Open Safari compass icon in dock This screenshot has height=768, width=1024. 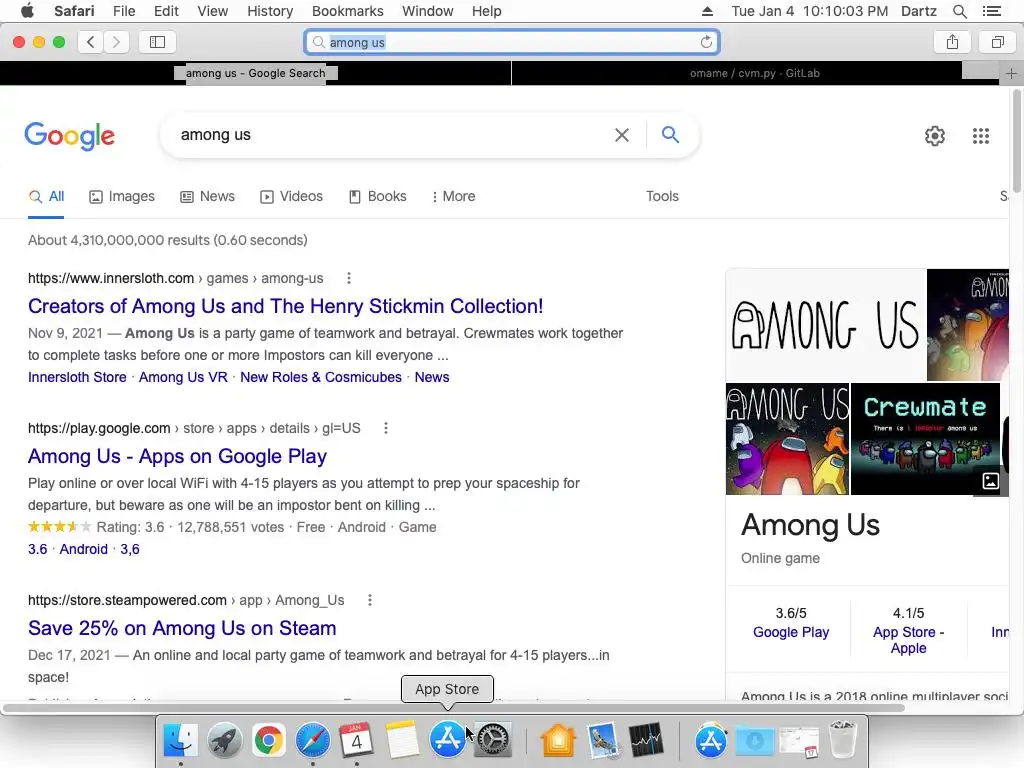313,740
